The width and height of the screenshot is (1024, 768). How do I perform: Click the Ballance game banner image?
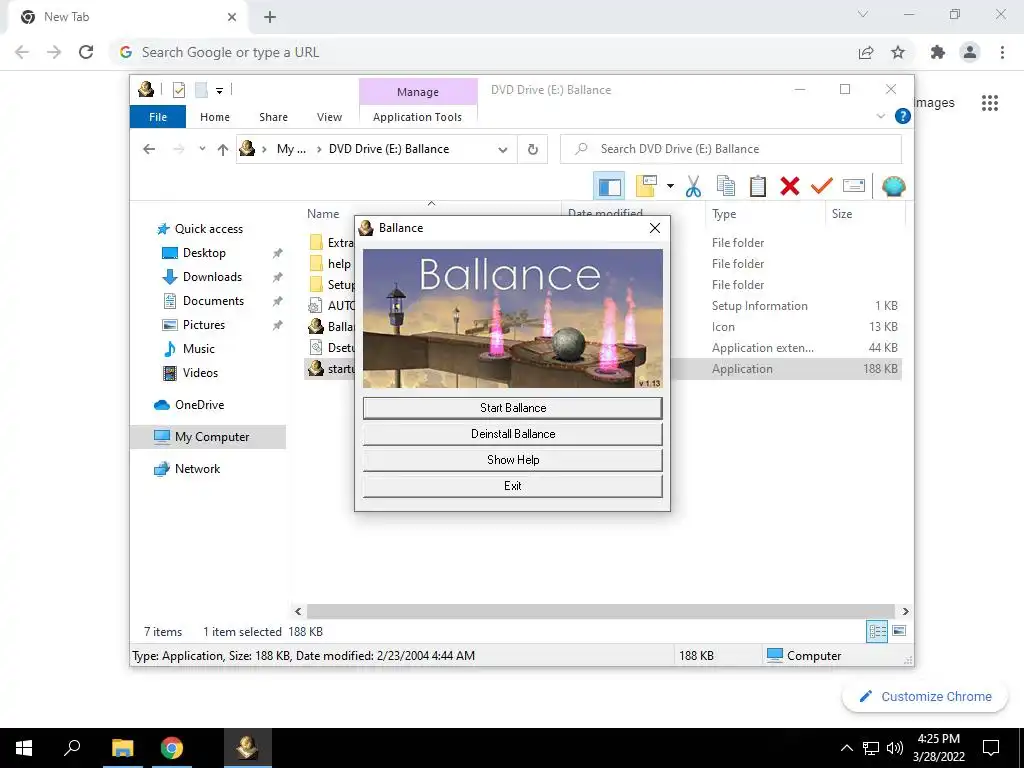[513, 318]
